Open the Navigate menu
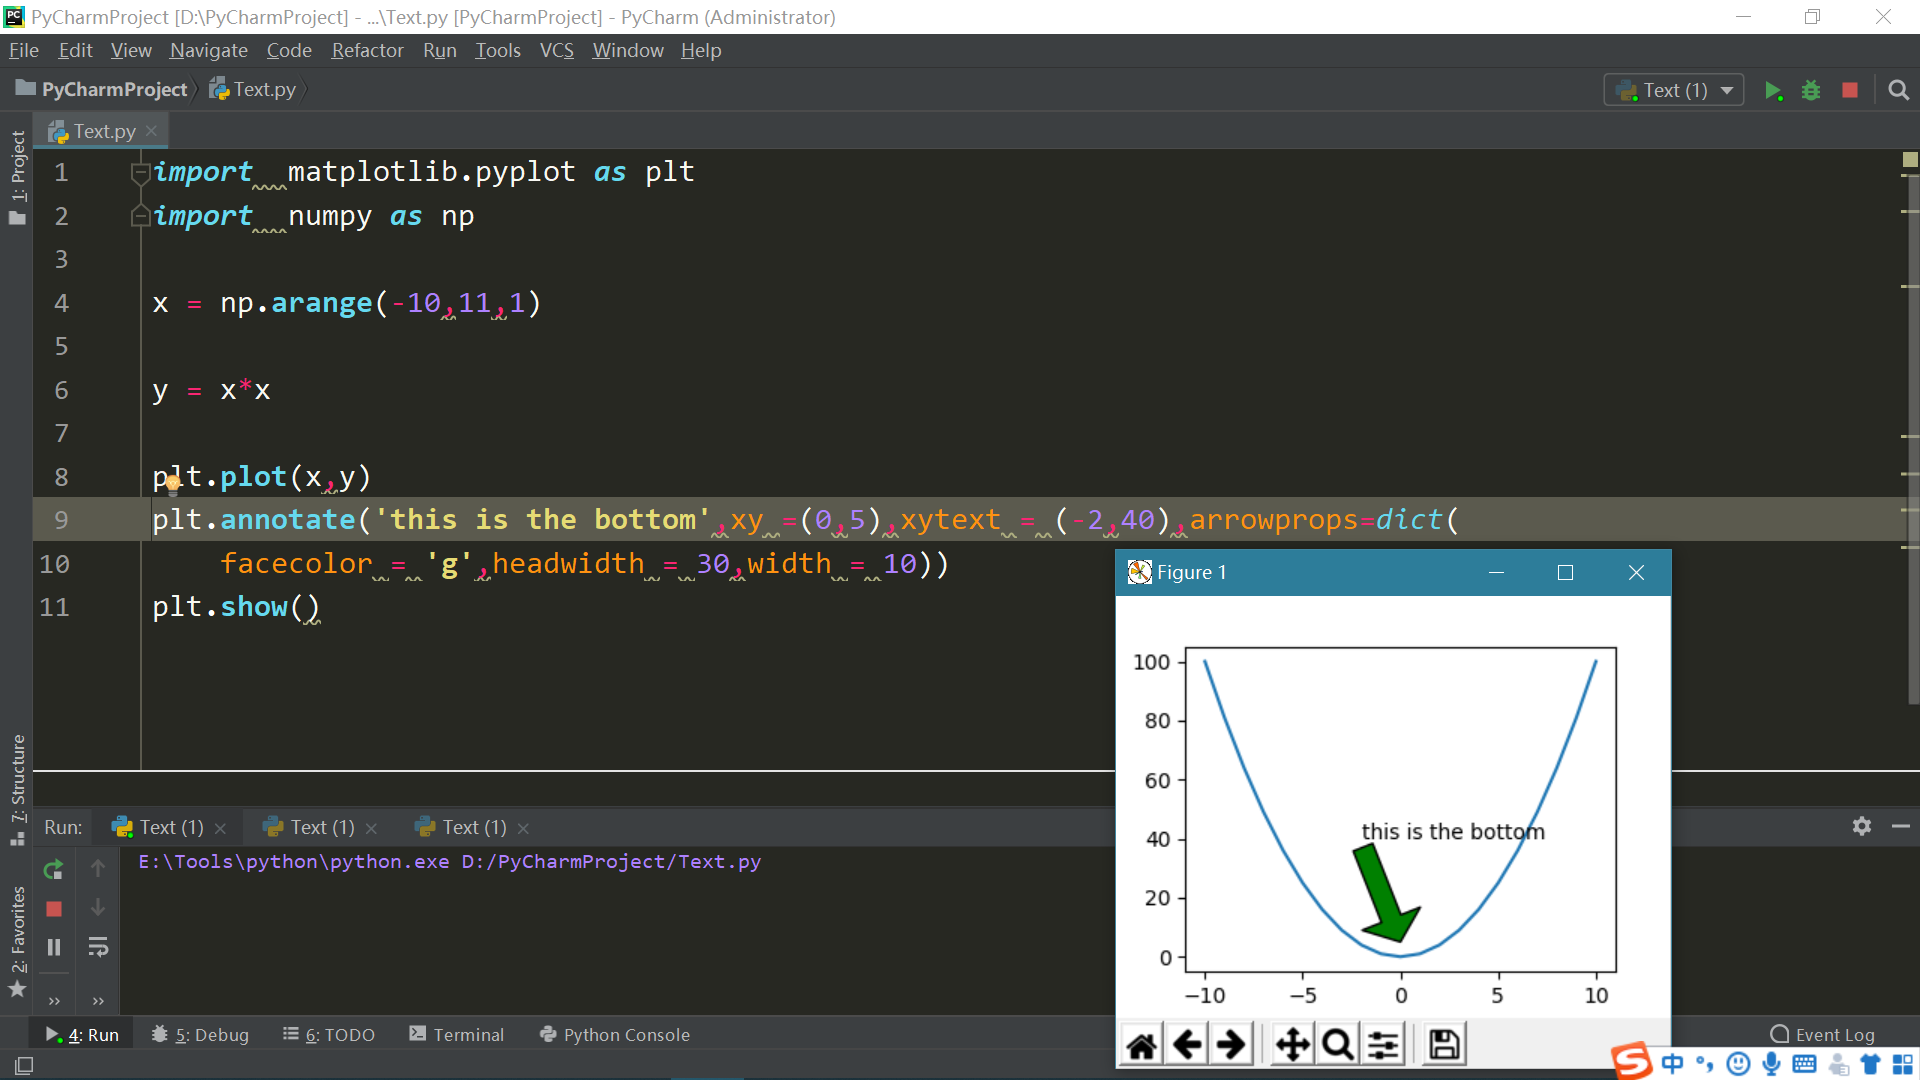Viewport: 1920px width, 1080px height. (x=208, y=50)
